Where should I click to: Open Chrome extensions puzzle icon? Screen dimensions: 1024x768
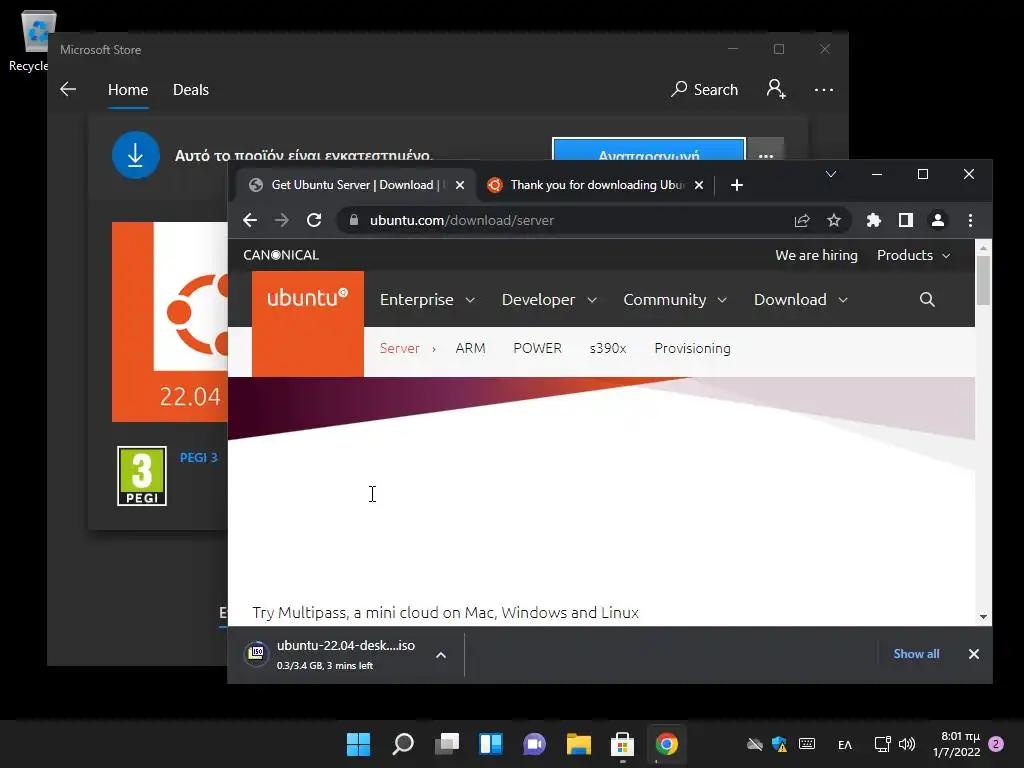(874, 221)
